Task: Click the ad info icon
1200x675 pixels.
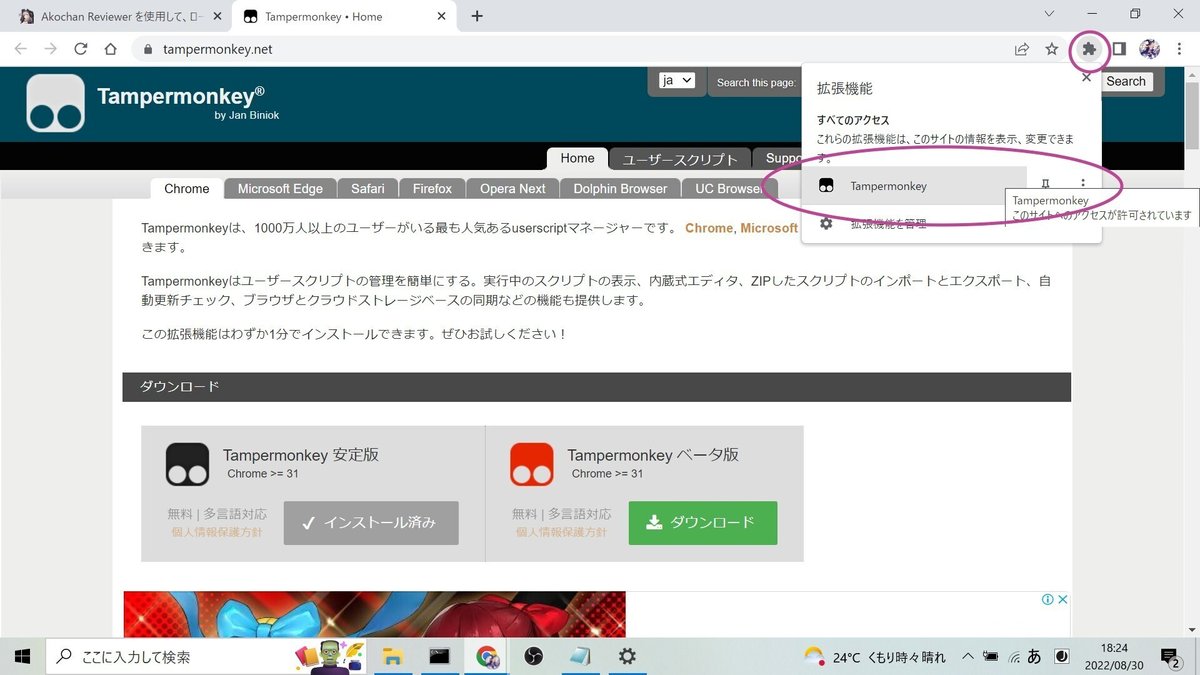Action: (x=1047, y=600)
